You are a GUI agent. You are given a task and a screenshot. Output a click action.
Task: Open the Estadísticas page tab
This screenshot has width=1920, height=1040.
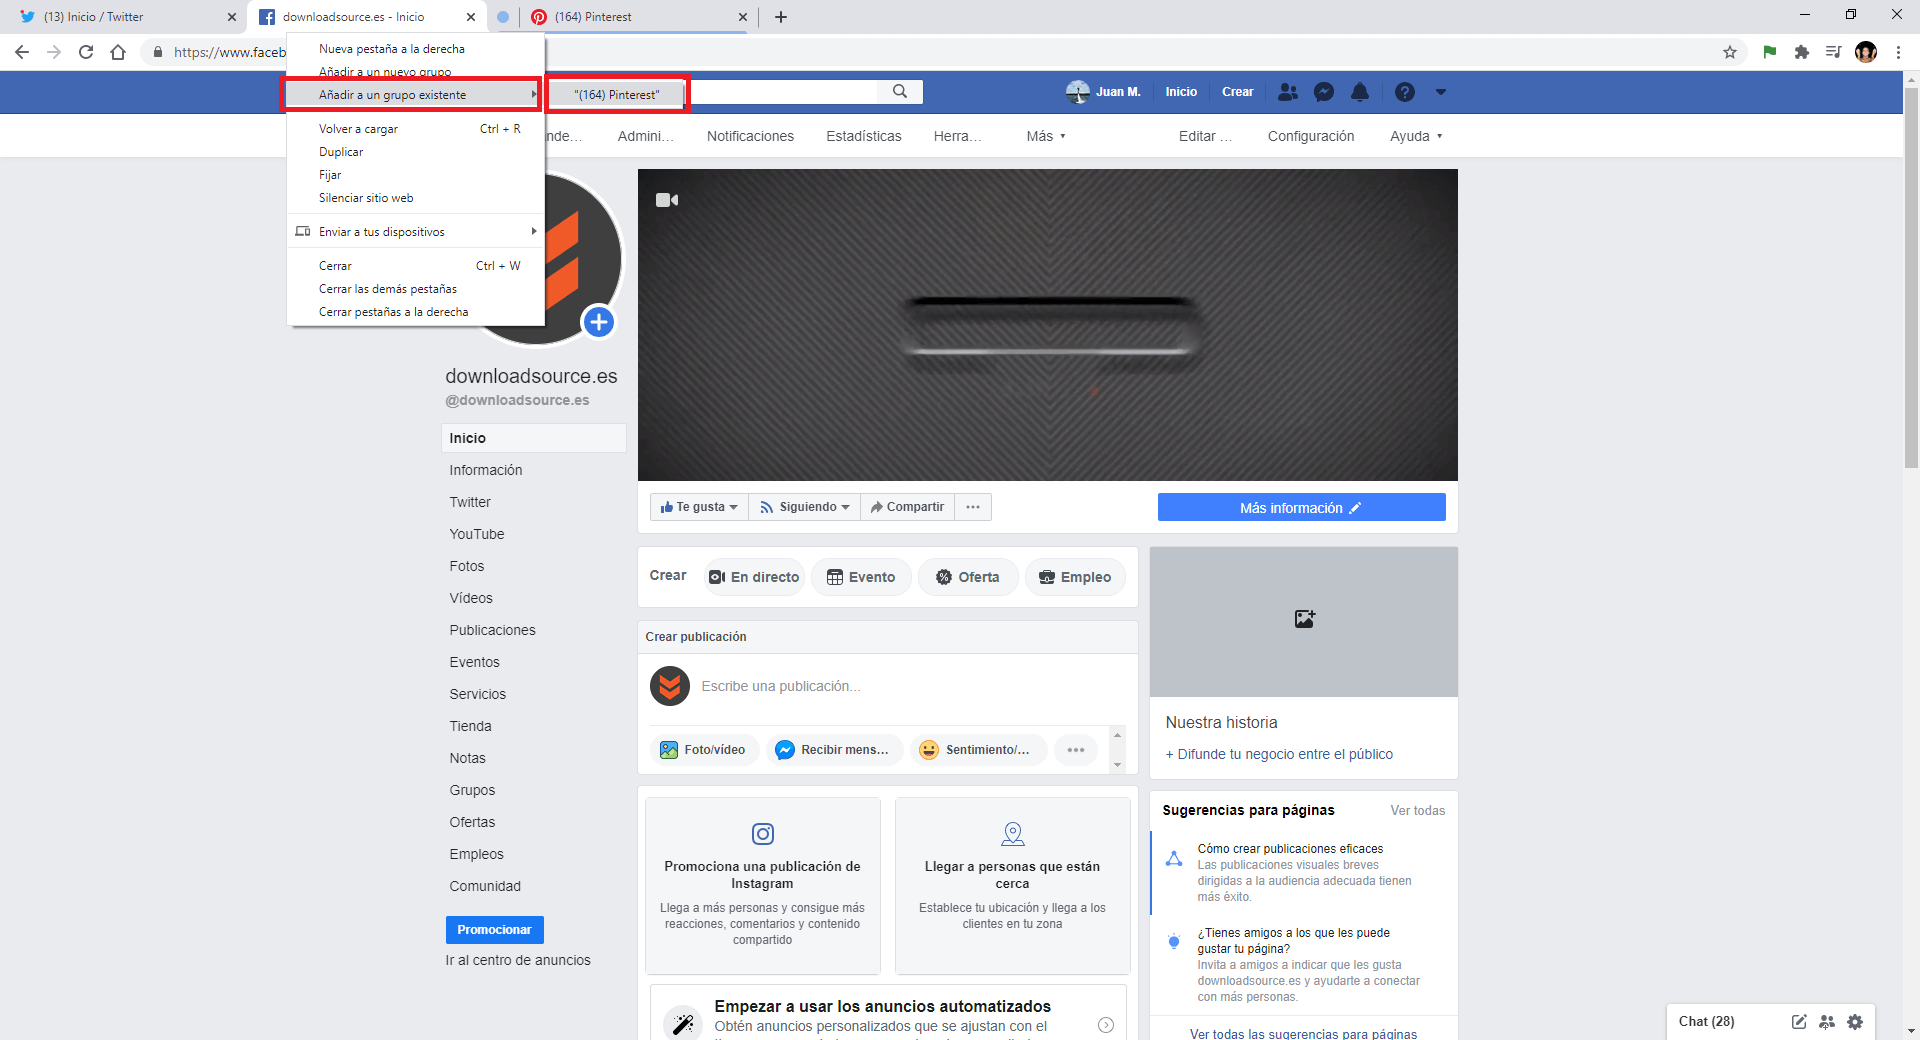(x=864, y=136)
